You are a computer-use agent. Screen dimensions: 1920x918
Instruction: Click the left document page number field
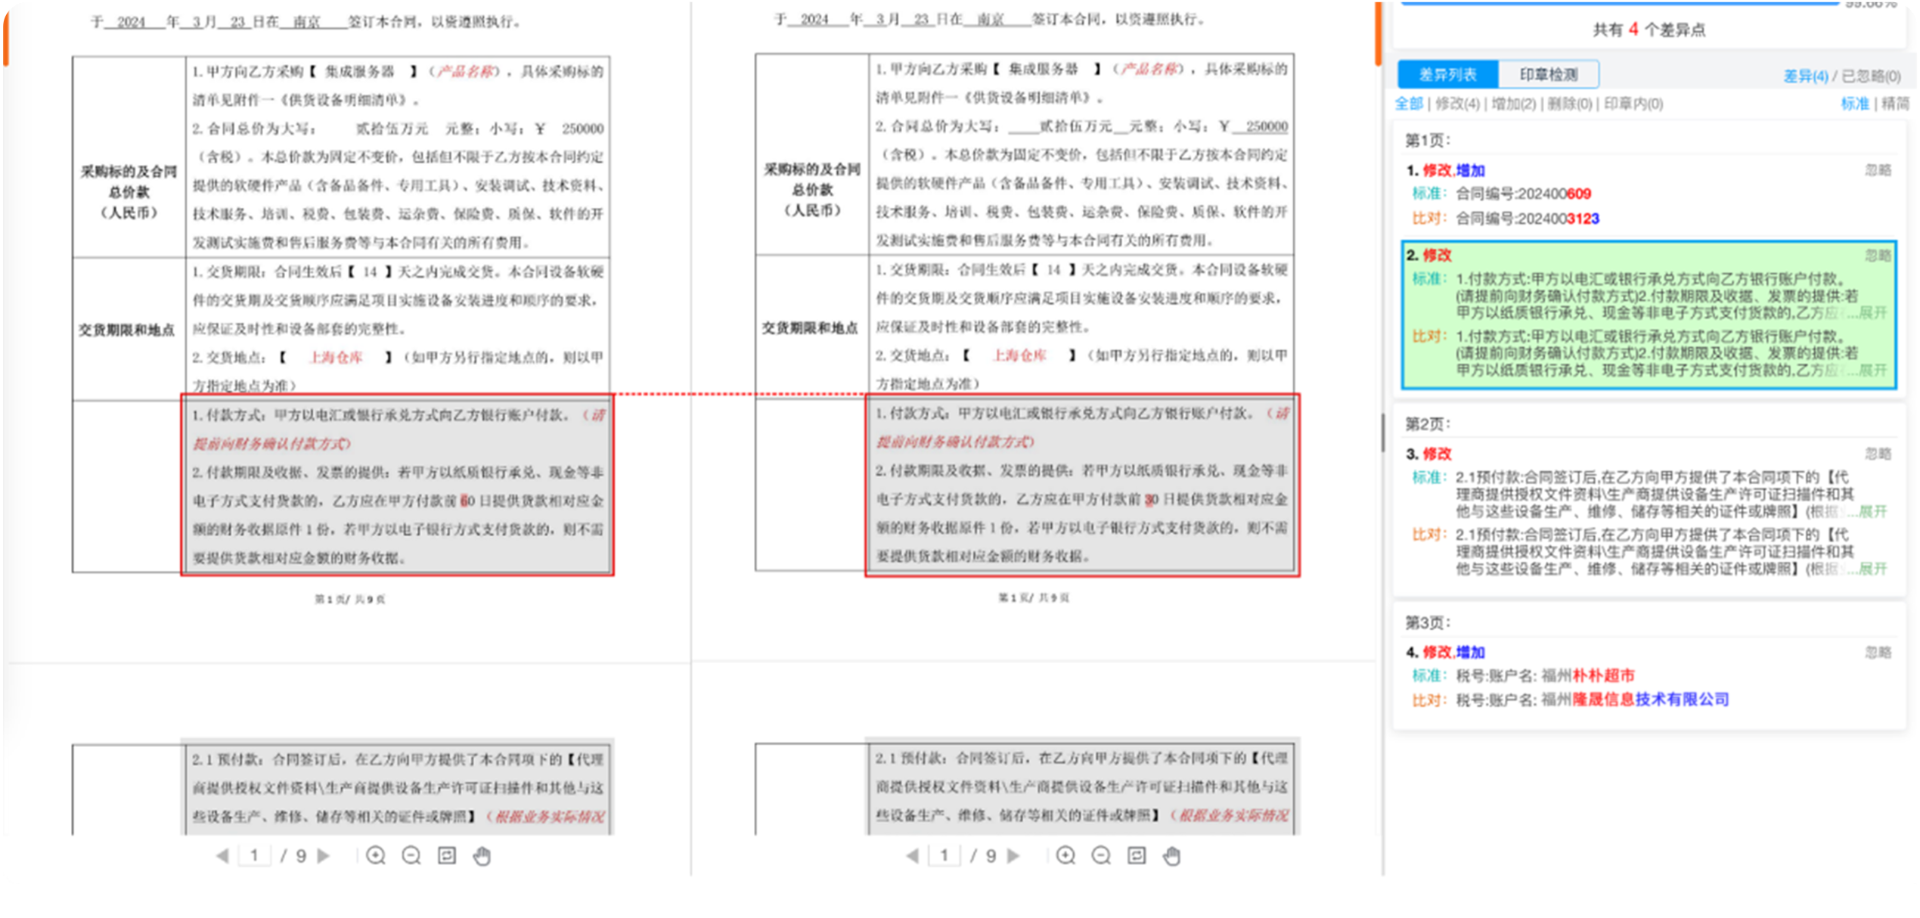(254, 856)
